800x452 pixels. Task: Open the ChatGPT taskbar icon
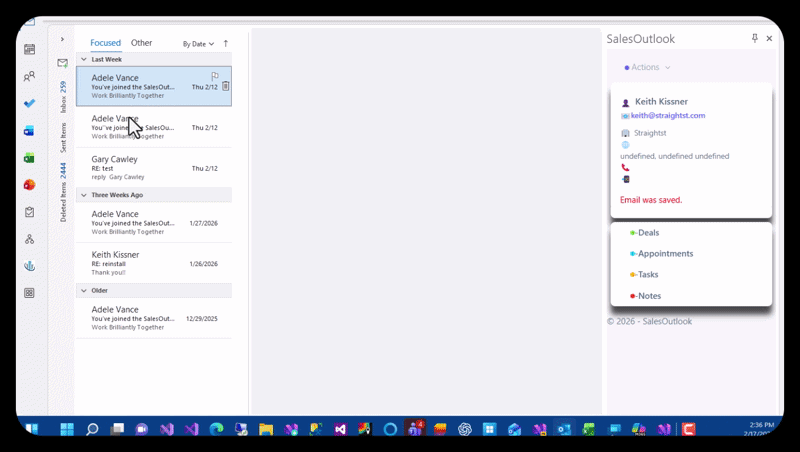(x=464, y=429)
